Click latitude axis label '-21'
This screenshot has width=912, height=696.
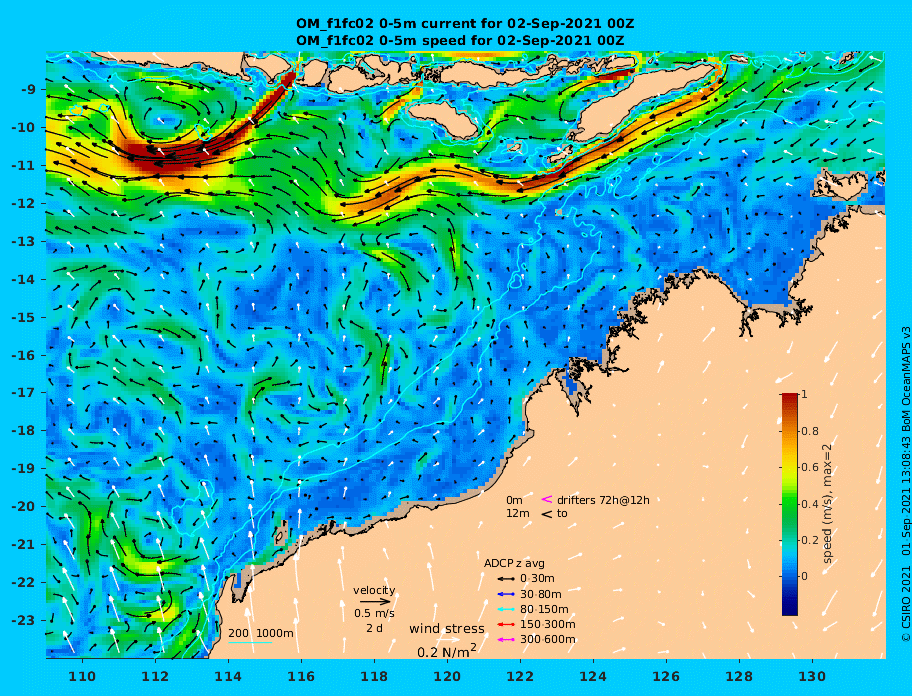pos(23,545)
